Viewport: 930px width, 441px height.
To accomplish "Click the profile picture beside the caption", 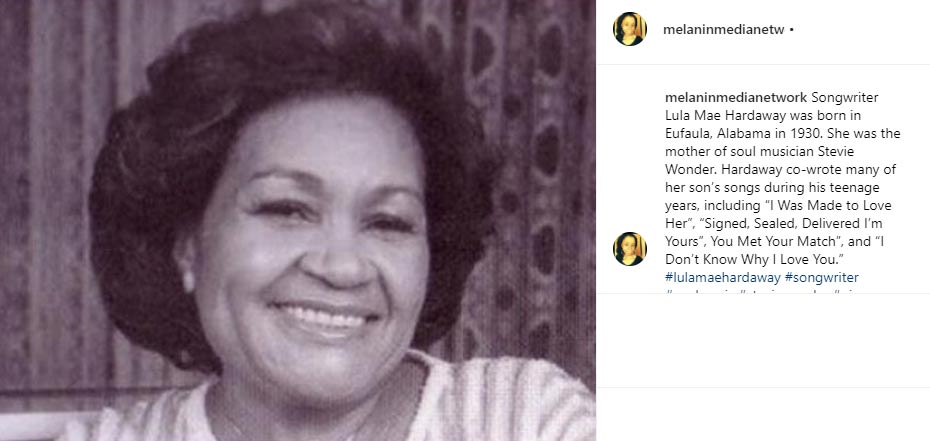I will (x=629, y=249).
